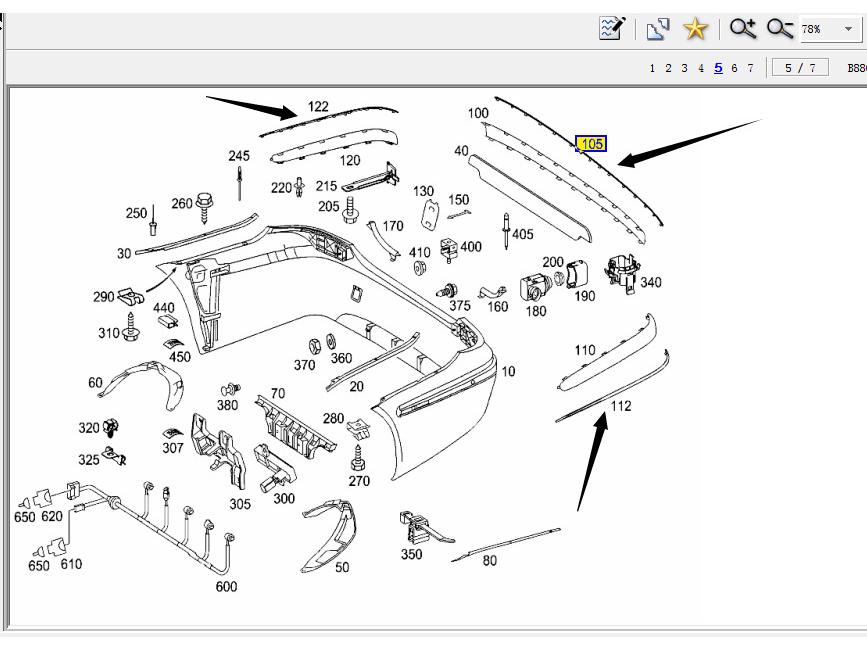The width and height of the screenshot is (867, 651).
Task: Go to diagram page 3
Action: coord(685,68)
